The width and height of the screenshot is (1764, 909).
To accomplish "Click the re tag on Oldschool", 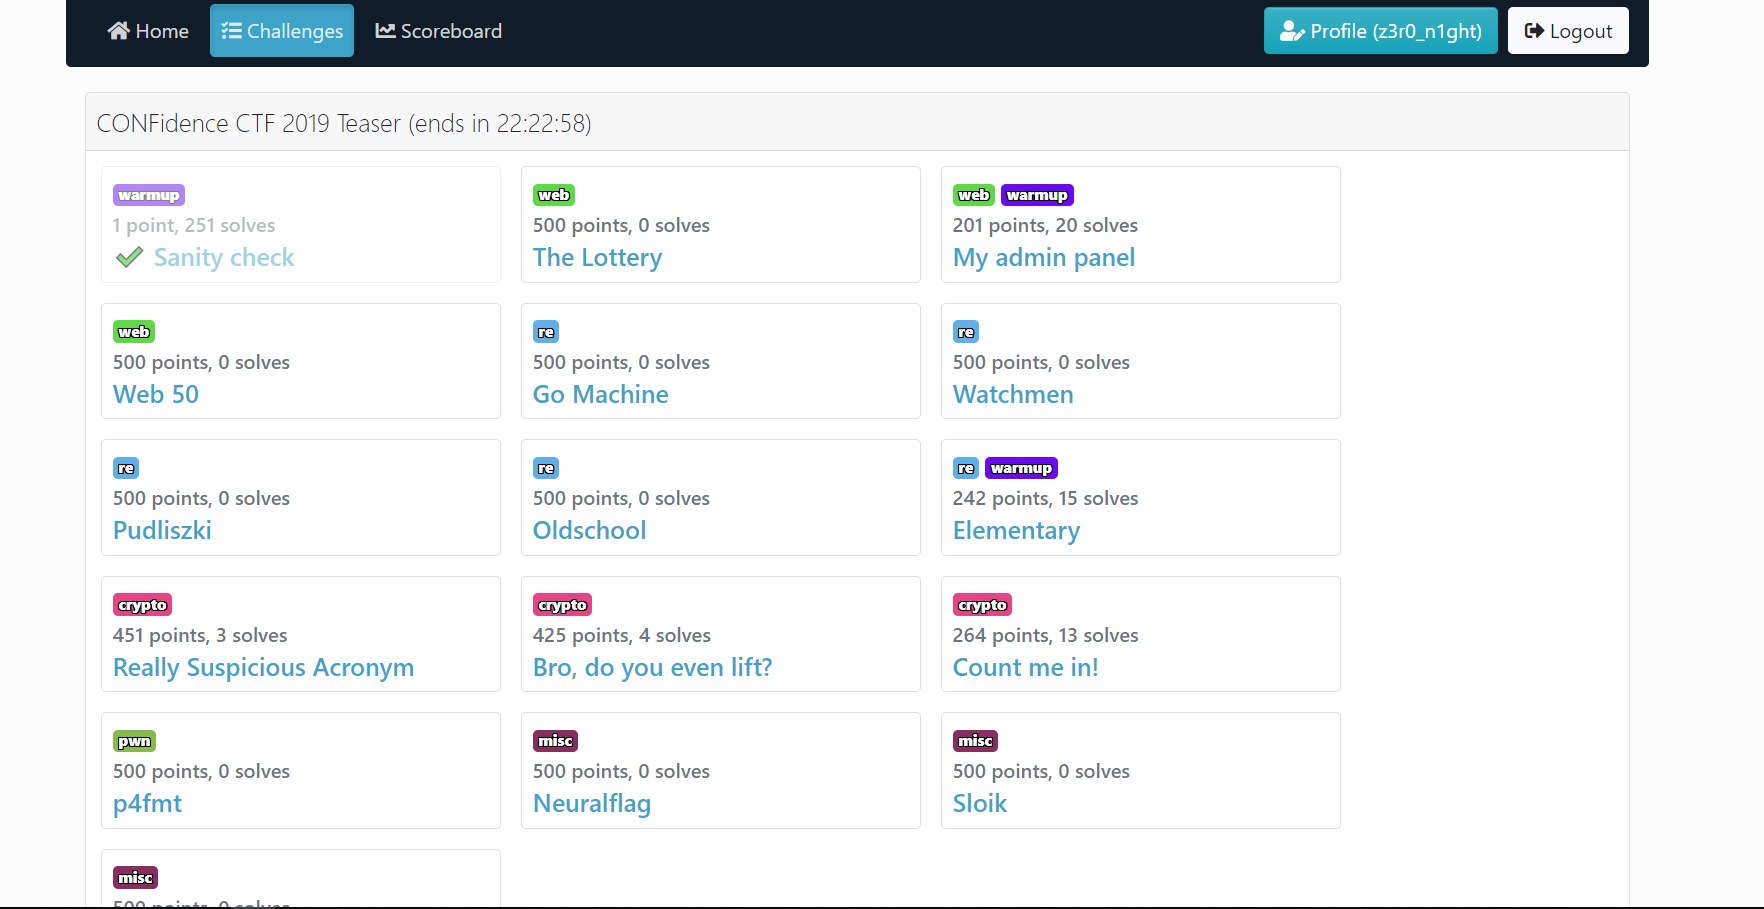I will pyautogui.click(x=546, y=468).
